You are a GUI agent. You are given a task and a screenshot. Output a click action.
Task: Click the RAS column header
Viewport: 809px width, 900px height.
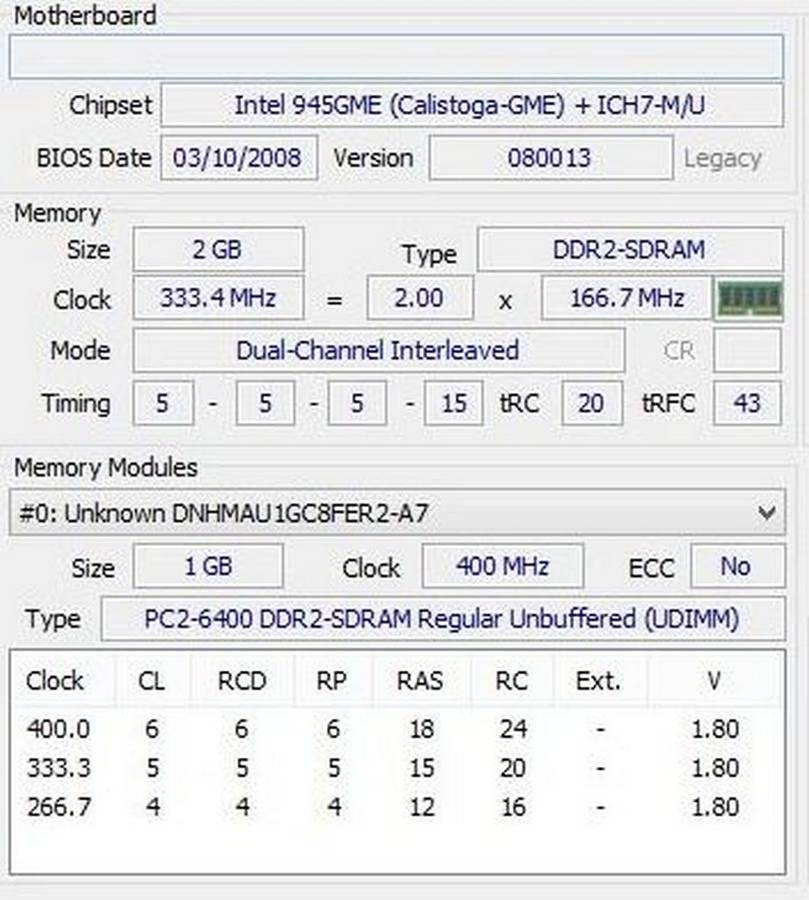[421, 682]
